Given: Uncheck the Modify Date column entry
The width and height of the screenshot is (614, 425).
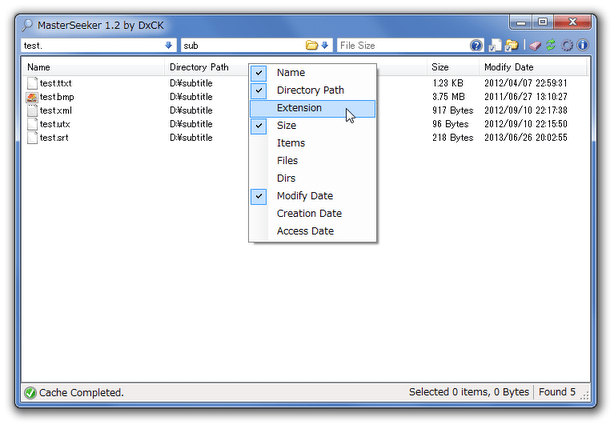Looking at the screenshot, I should coord(312,196).
